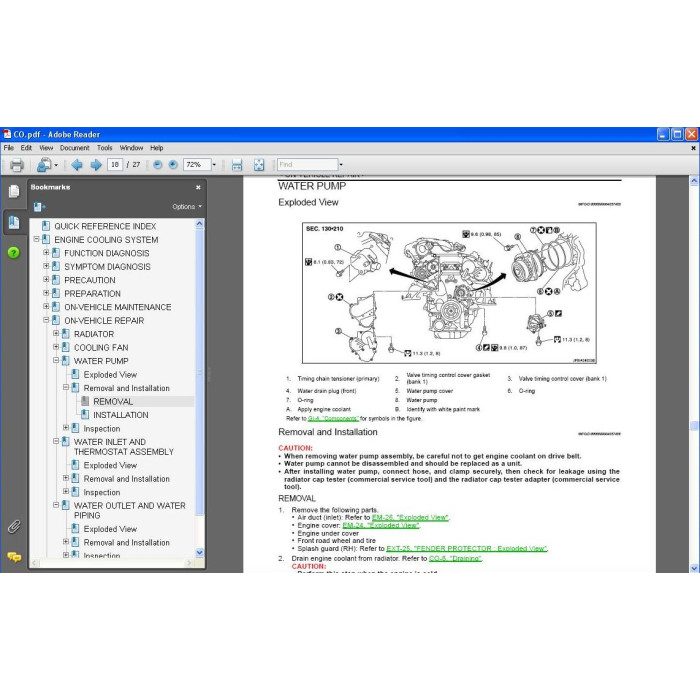The image size is (700, 700).
Task: Close the document with menu-bar X
Action: click(693, 148)
